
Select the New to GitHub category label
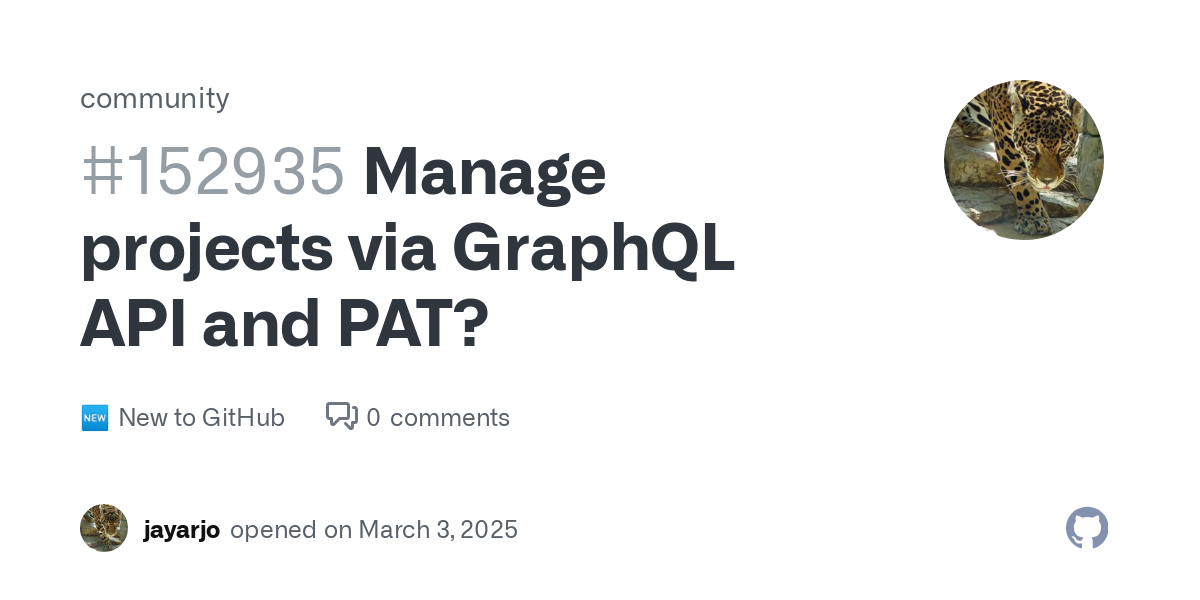point(201,417)
